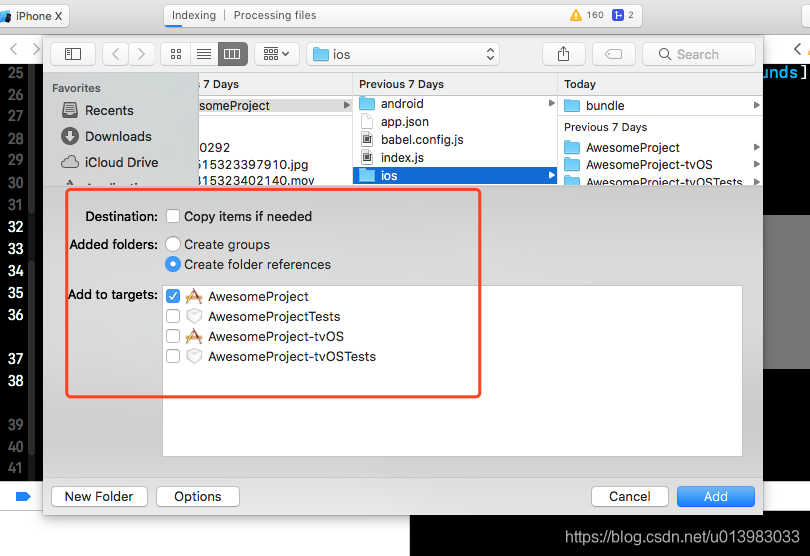Click the Xcode activity status Indexing bar
The image size is (810, 556).
(x=403, y=16)
